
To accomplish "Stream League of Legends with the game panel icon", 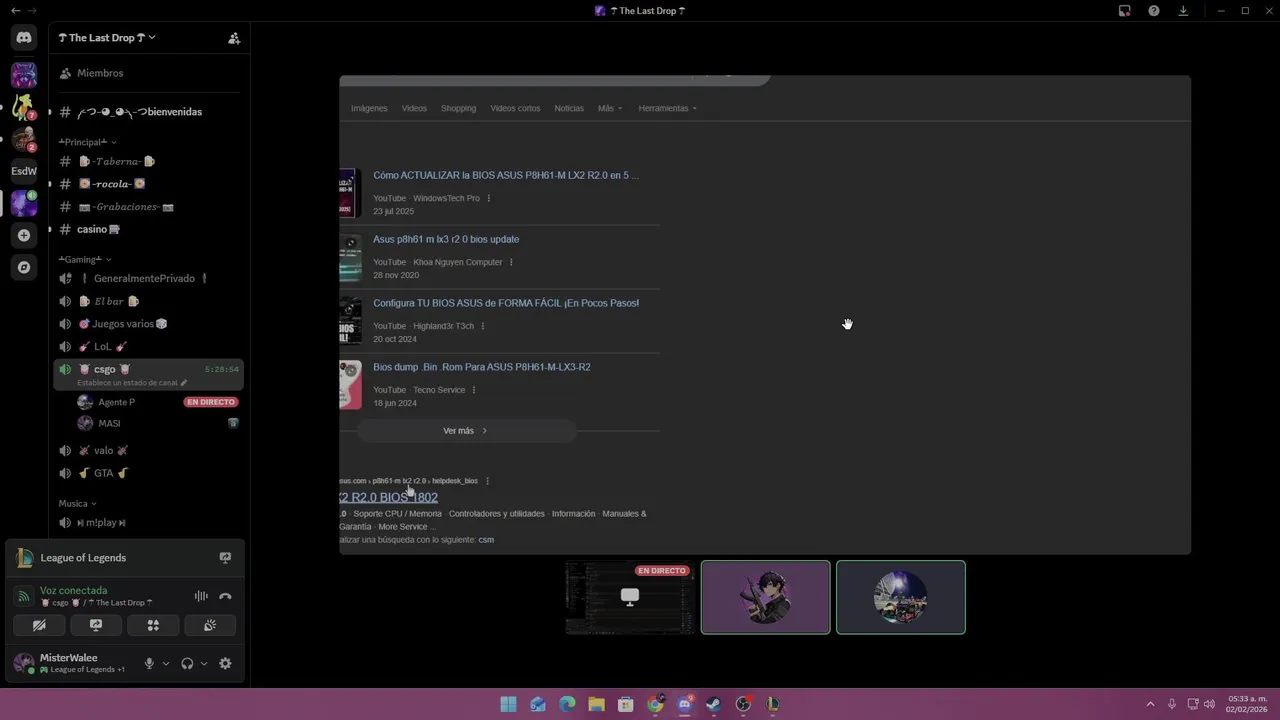I will 225,558.
